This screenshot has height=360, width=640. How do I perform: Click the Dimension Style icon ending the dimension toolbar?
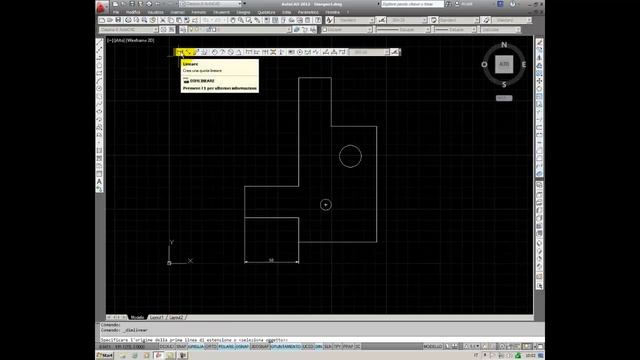click(x=395, y=52)
